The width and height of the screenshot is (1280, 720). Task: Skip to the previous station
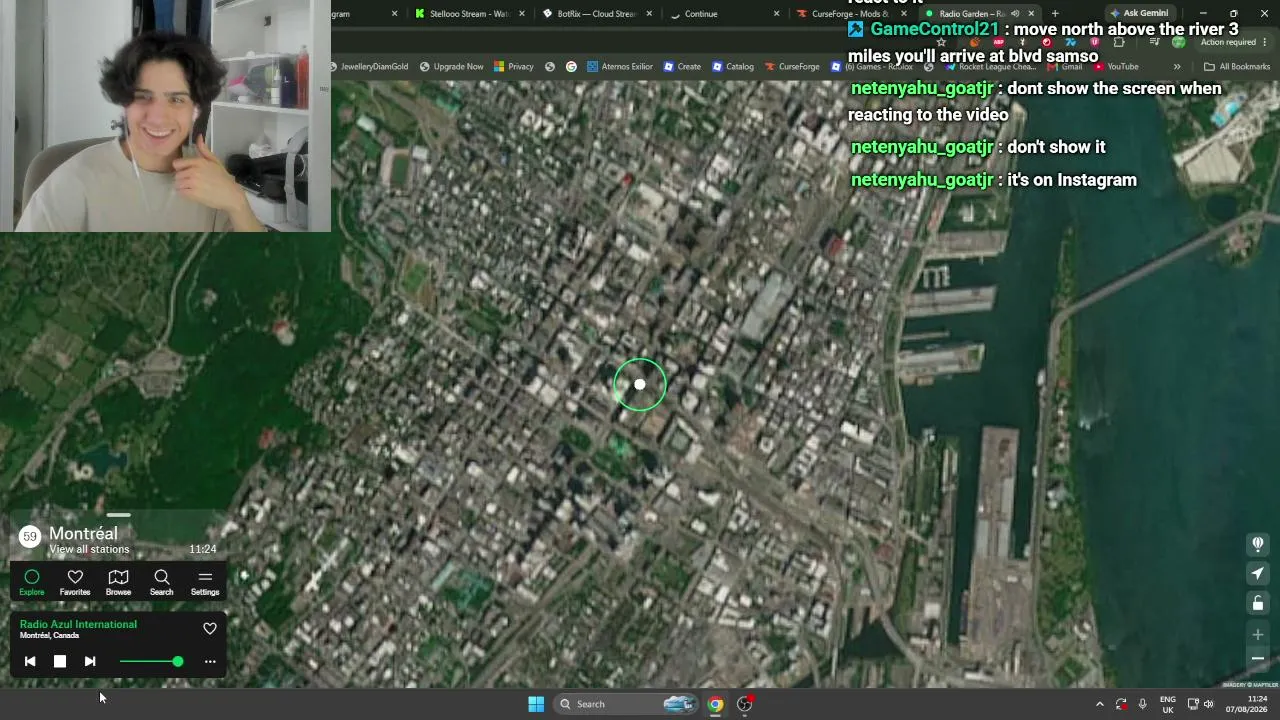[x=30, y=661]
